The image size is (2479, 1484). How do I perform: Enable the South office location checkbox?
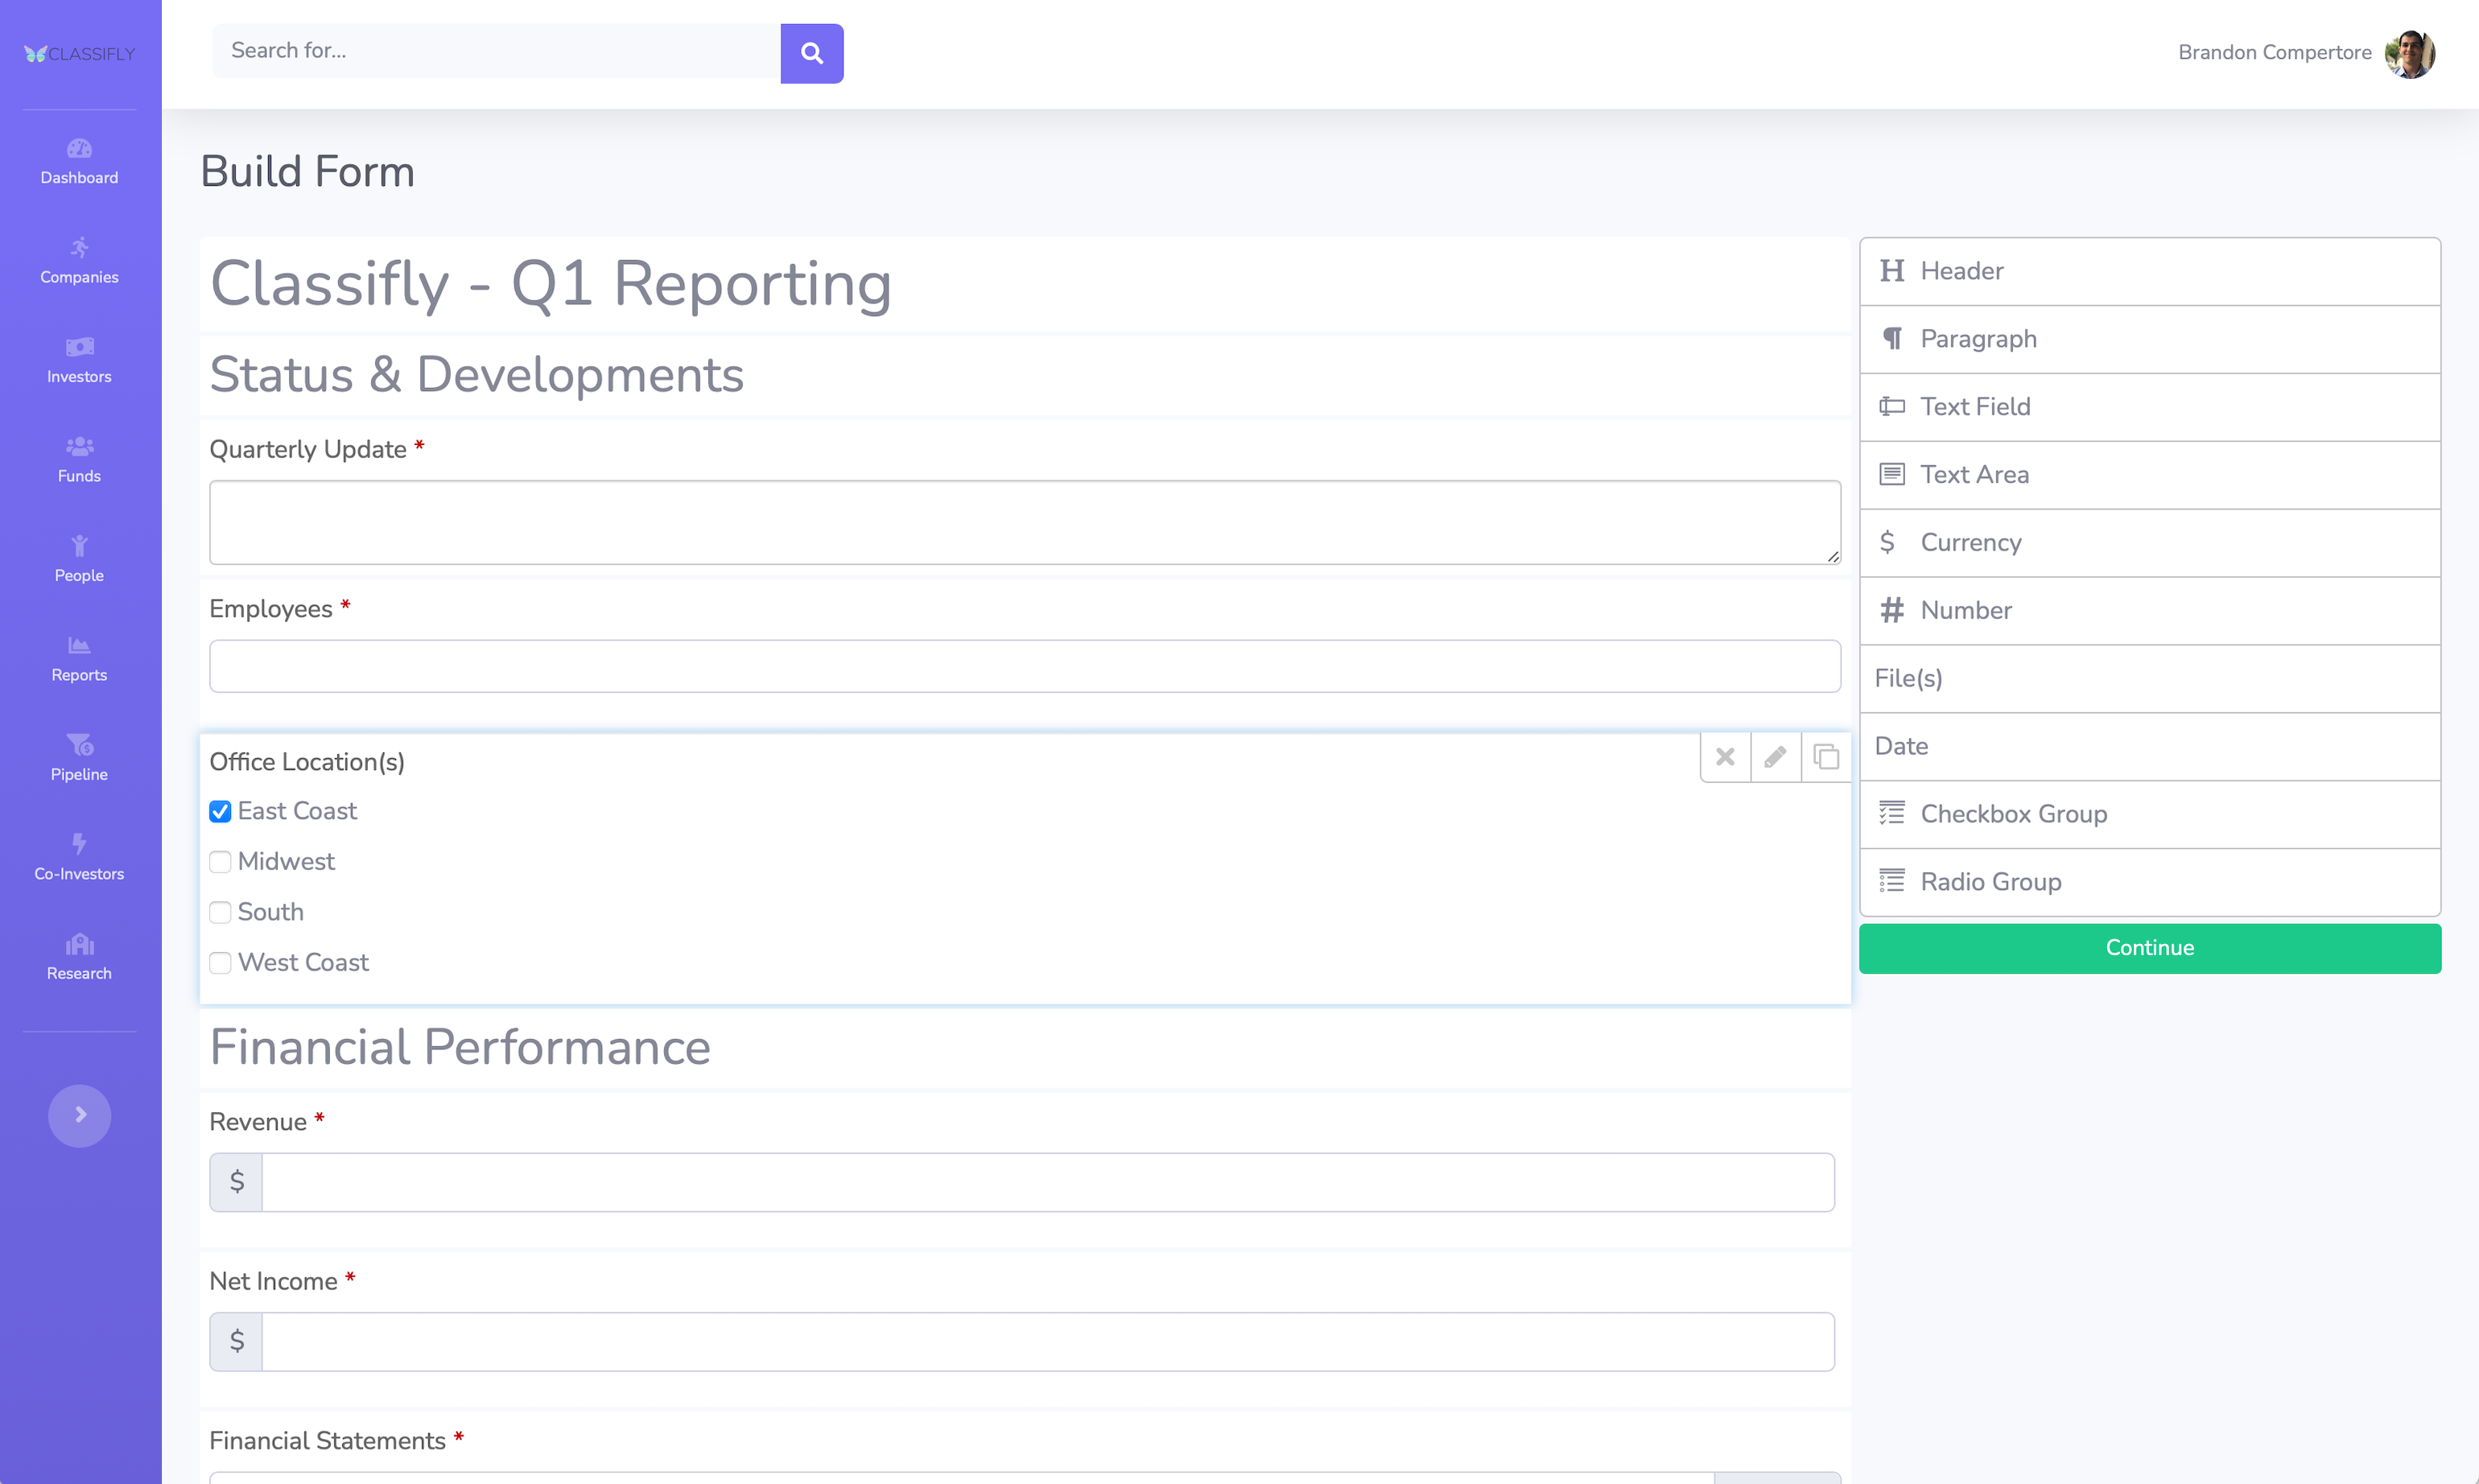(221, 912)
